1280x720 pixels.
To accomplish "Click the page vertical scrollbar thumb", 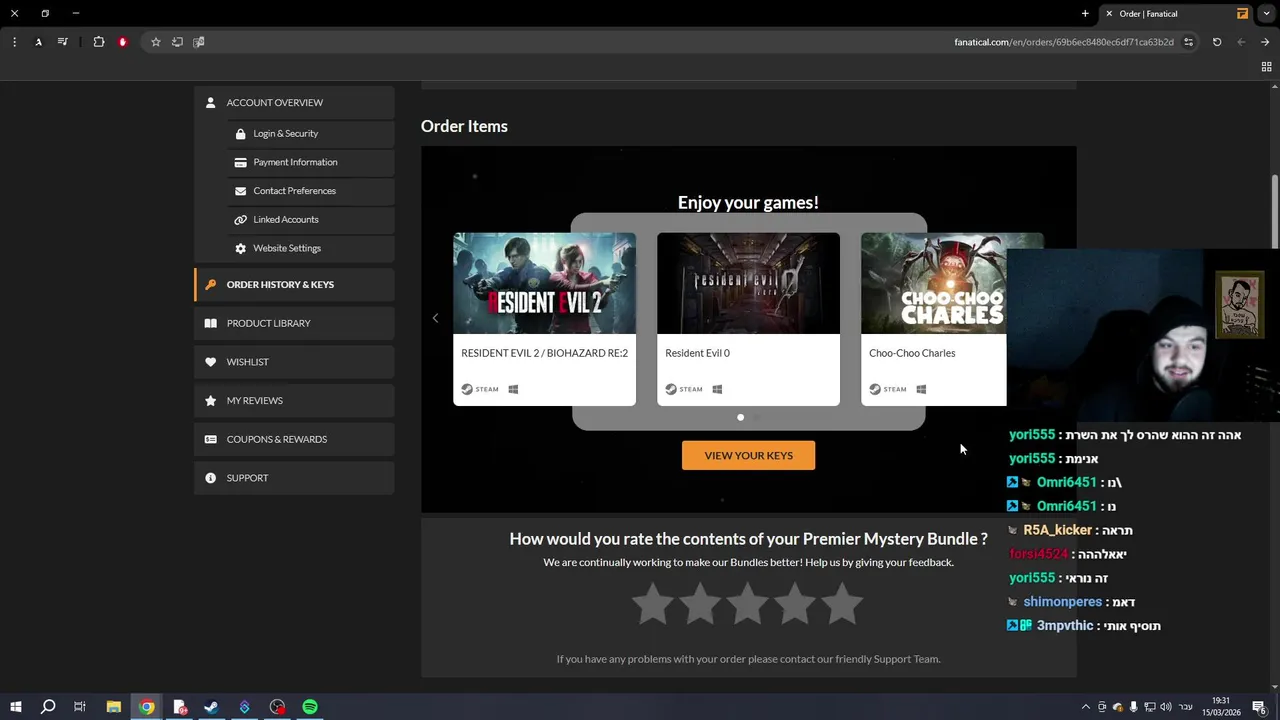I will (1275, 214).
